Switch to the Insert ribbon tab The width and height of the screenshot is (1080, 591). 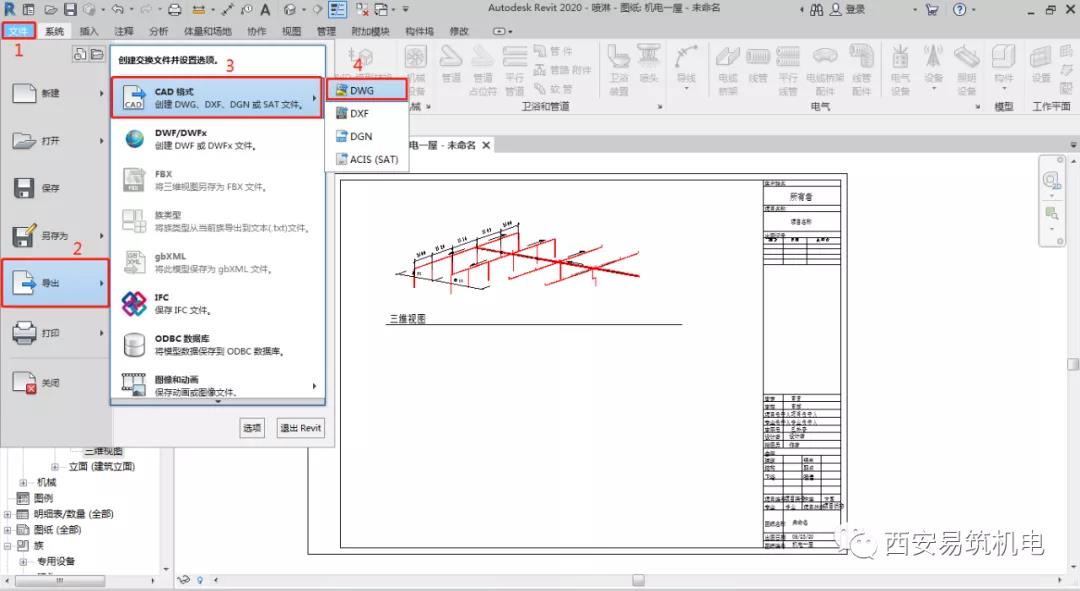point(89,31)
